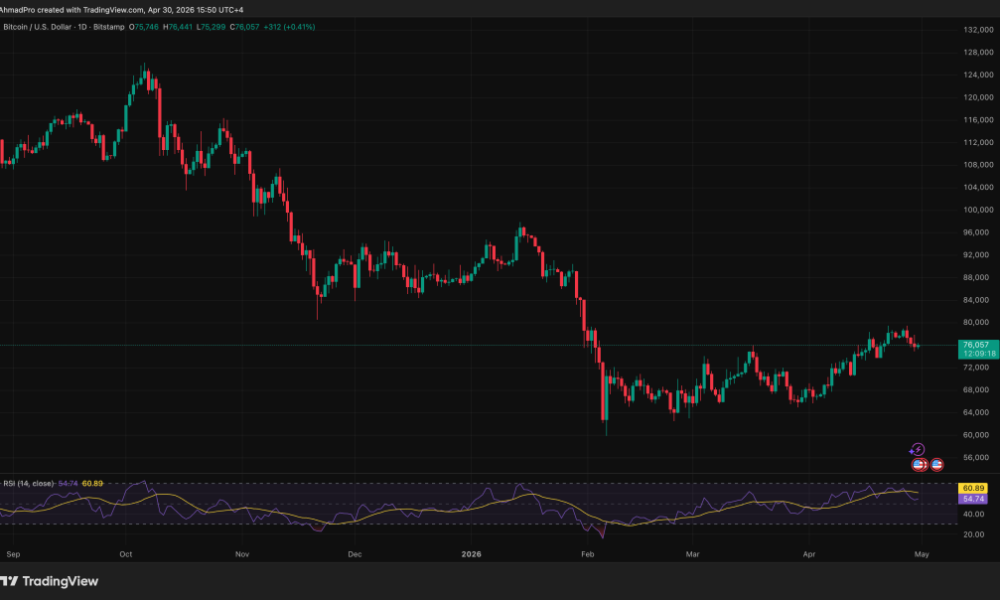1000x600 pixels.
Task: Click the 20.00 RSI axis label
Action: pyautogui.click(x=973, y=534)
